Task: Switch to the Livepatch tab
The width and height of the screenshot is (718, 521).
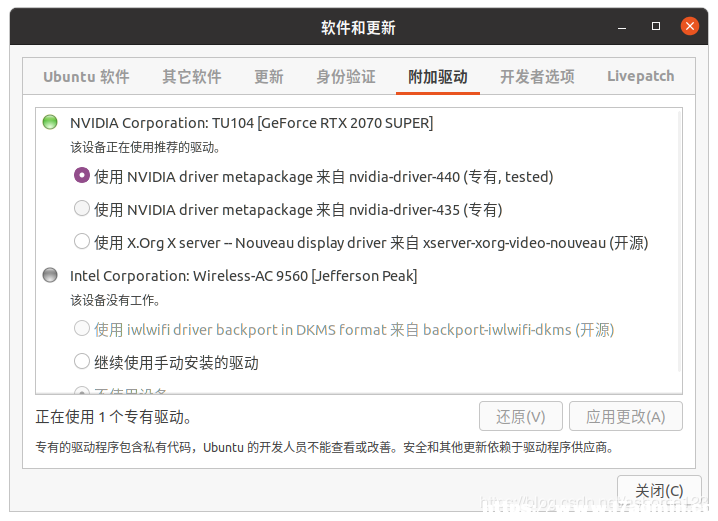Action: (640, 76)
